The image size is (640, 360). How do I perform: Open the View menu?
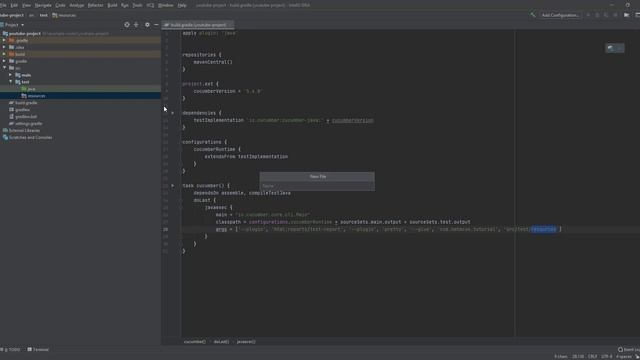tap(27, 5)
